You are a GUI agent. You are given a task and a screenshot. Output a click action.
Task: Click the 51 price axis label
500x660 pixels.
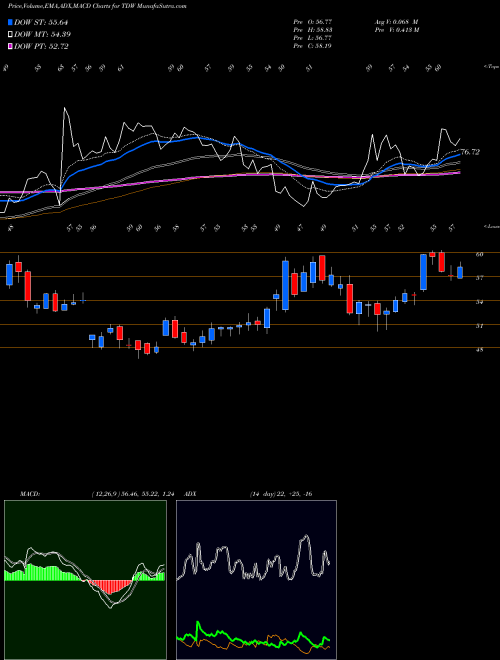pyautogui.click(x=479, y=325)
